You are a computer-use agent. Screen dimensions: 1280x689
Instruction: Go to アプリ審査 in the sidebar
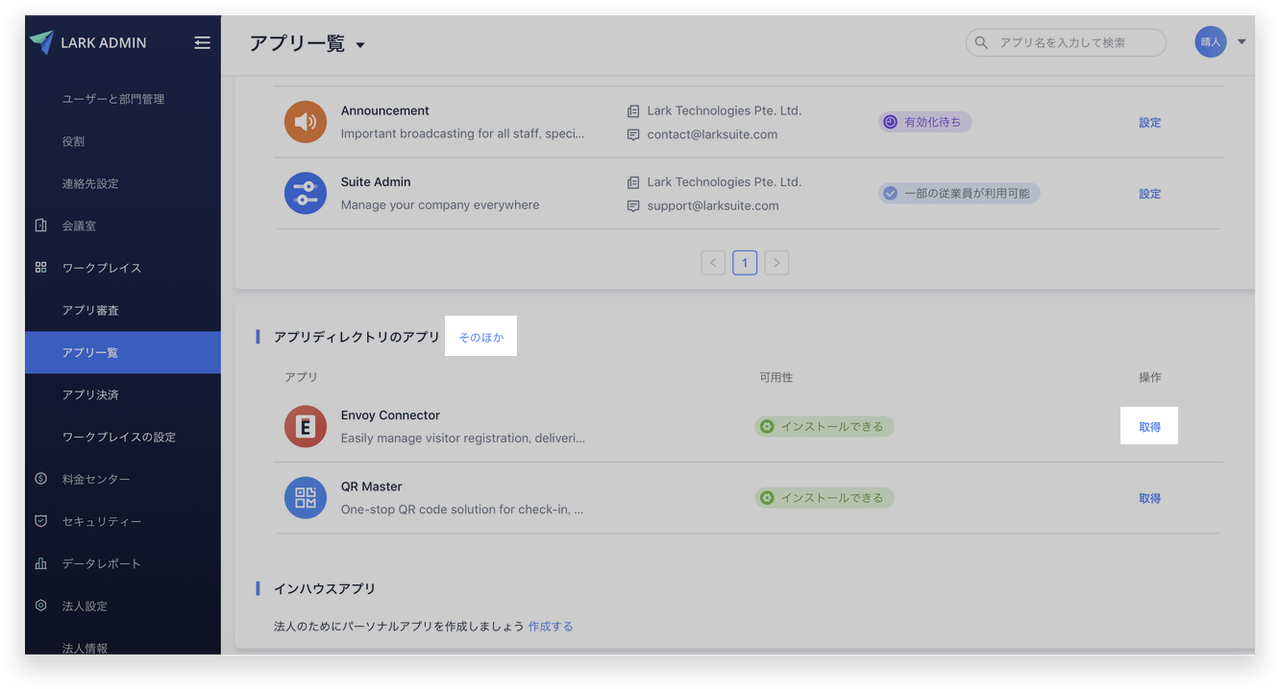pyautogui.click(x=90, y=310)
